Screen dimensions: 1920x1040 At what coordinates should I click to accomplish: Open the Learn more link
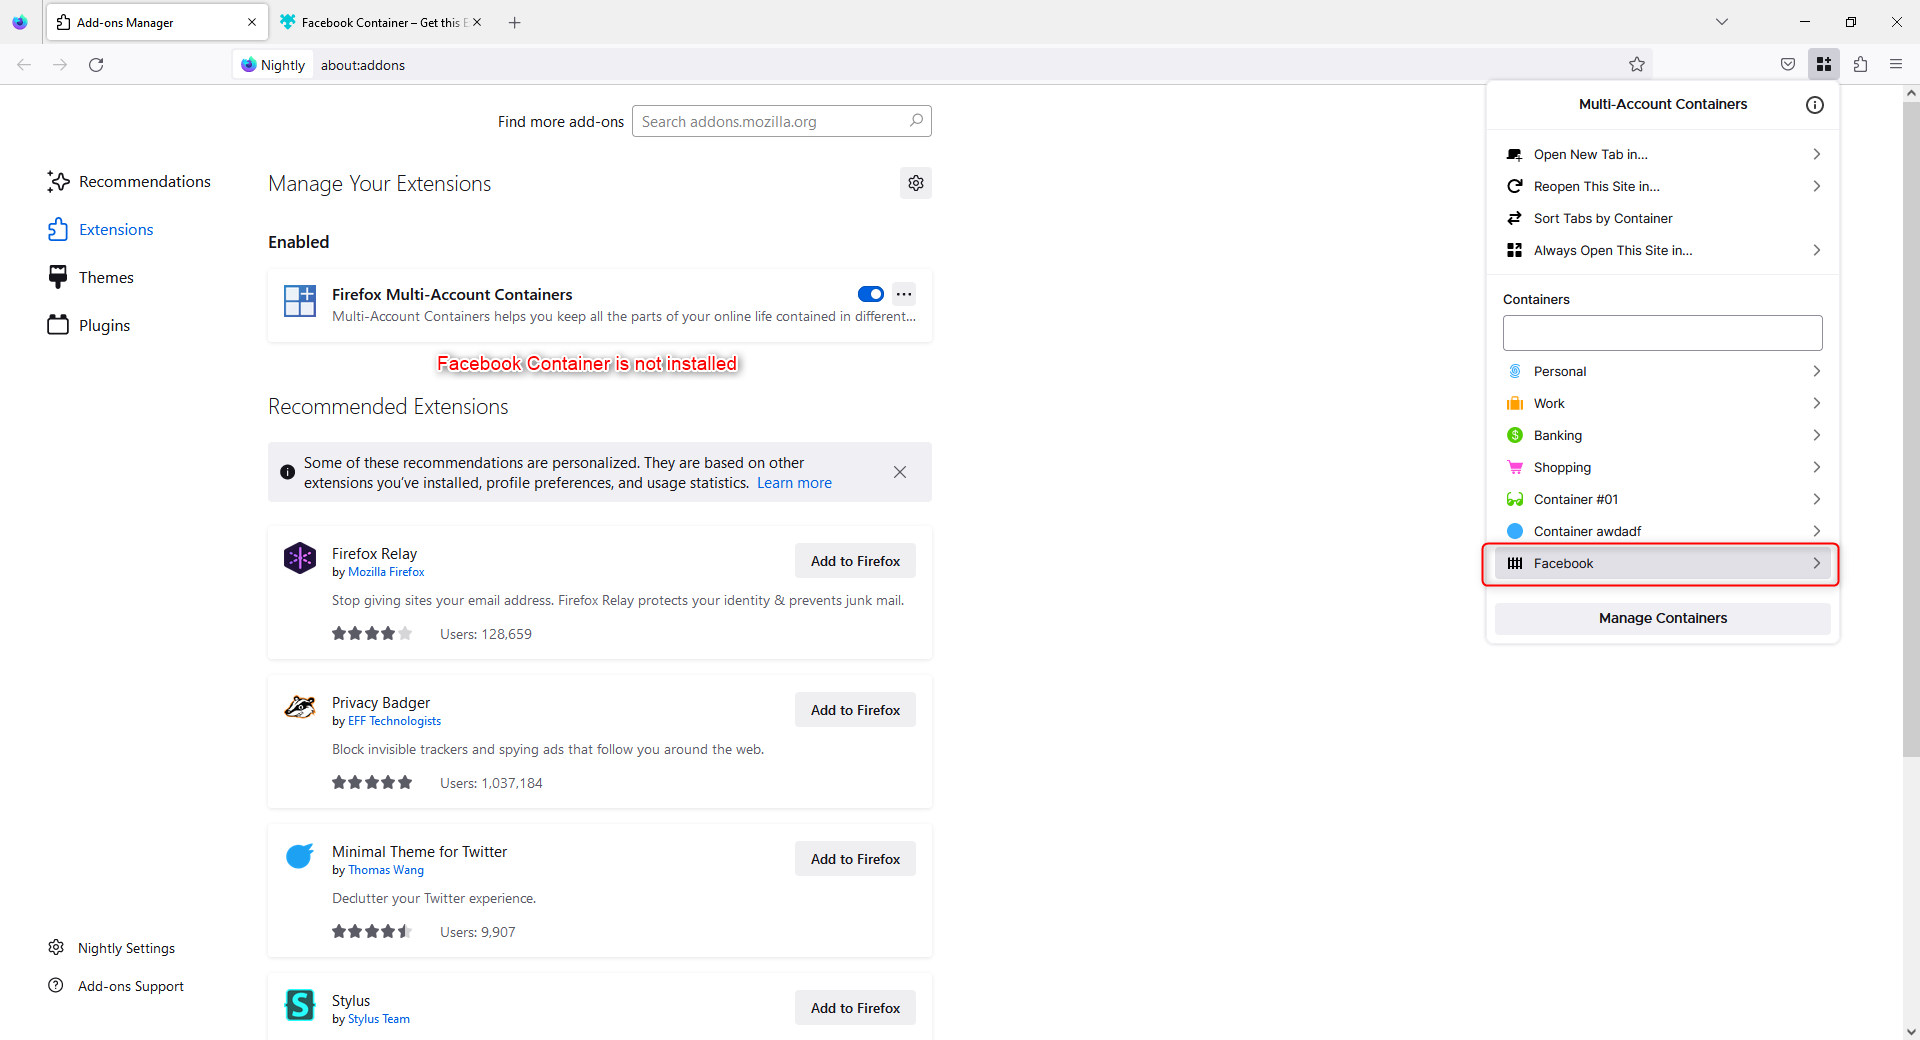(x=793, y=482)
